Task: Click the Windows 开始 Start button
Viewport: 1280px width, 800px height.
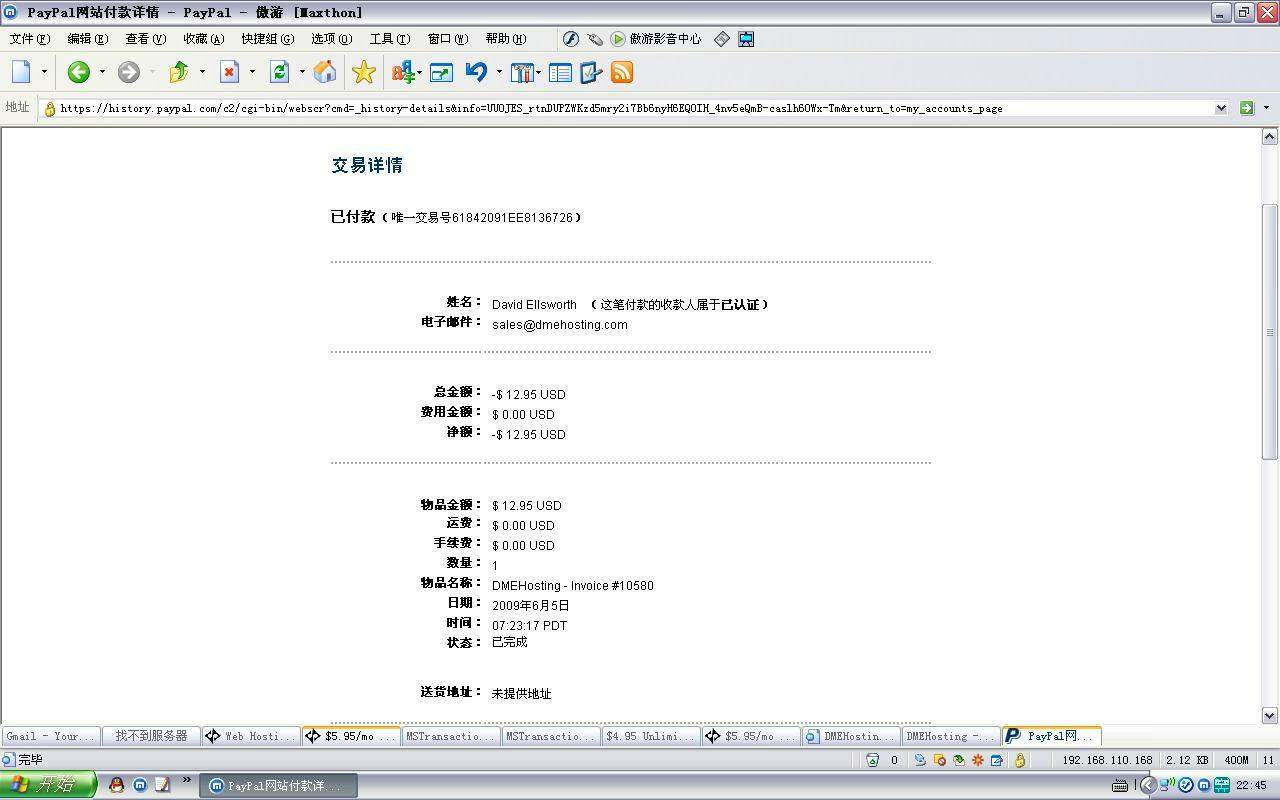Action: coord(48,785)
